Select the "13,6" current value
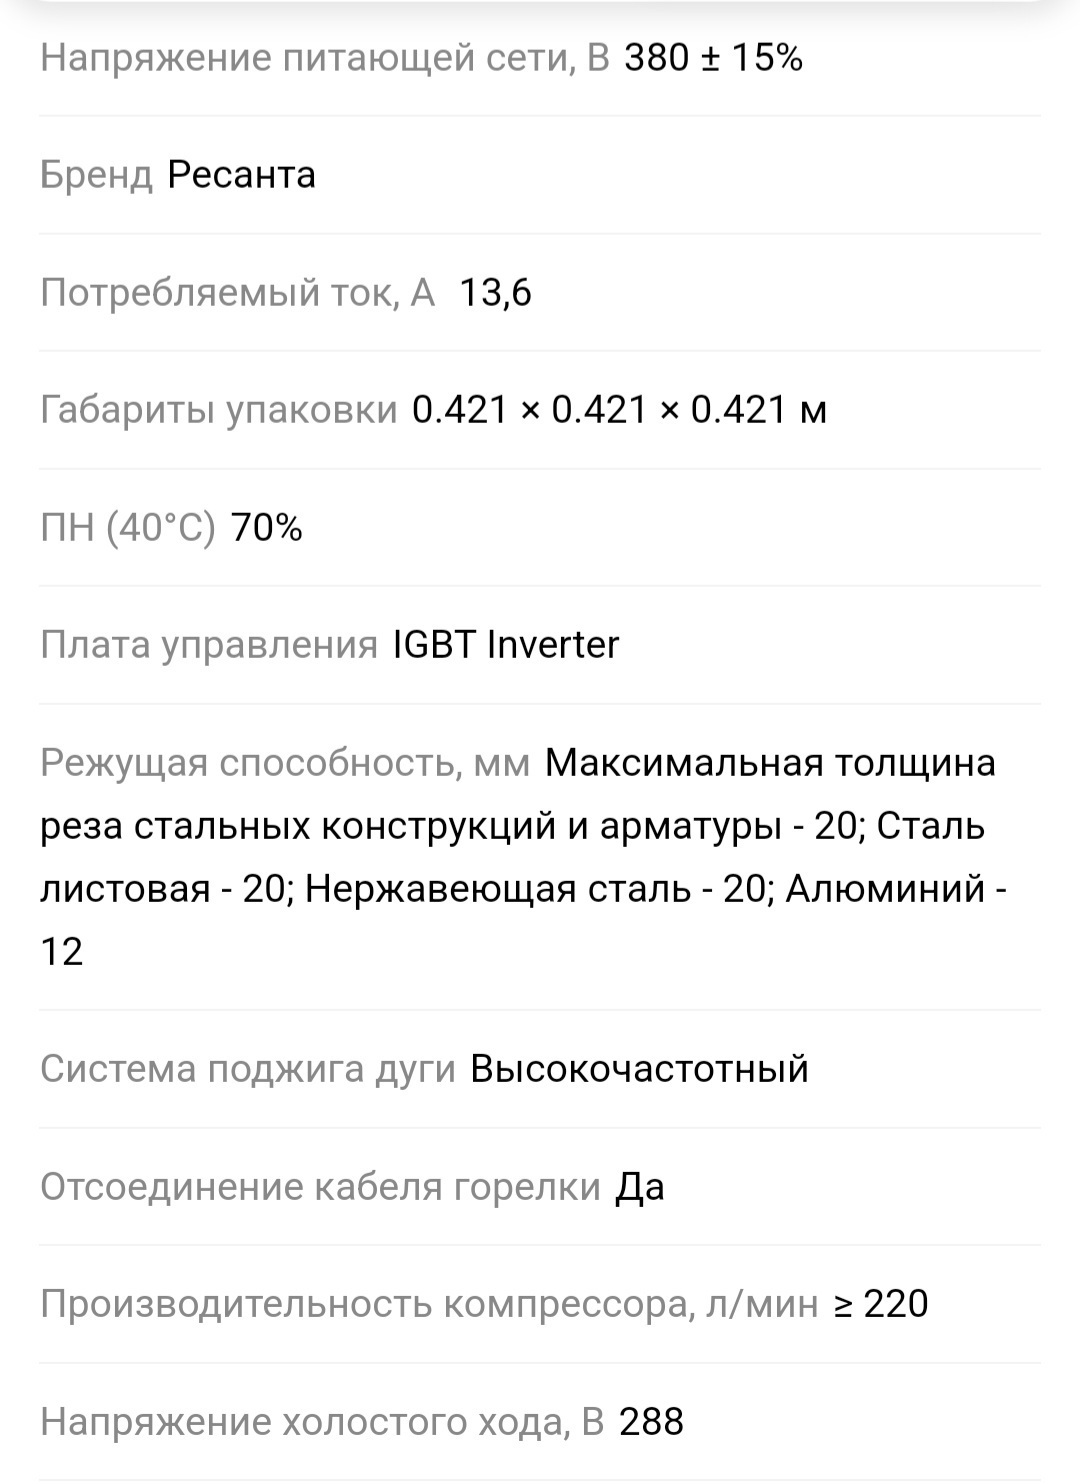This screenshot has width=1080, height=1484. (x=495, y=293)
